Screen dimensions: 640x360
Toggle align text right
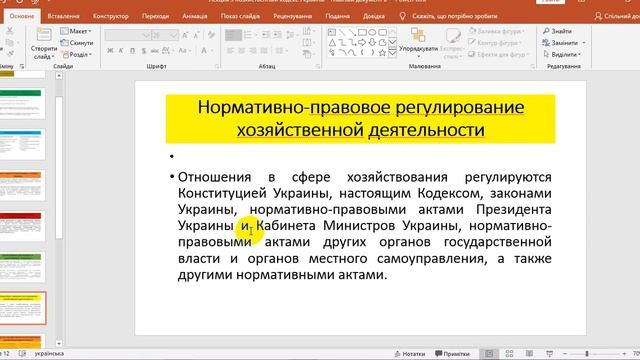[253, 51]
